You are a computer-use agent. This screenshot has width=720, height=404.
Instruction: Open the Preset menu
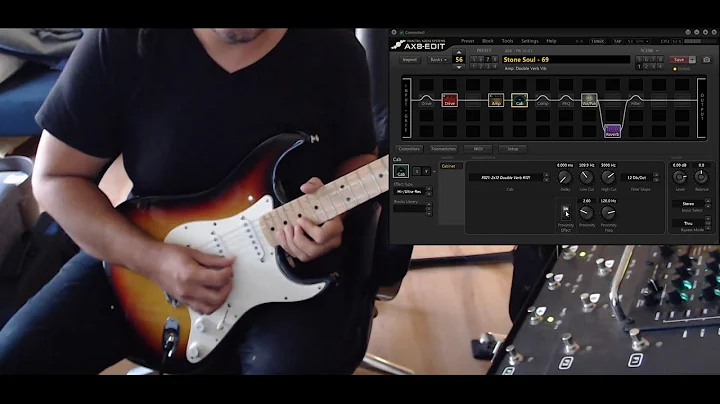tap(467, 41)
